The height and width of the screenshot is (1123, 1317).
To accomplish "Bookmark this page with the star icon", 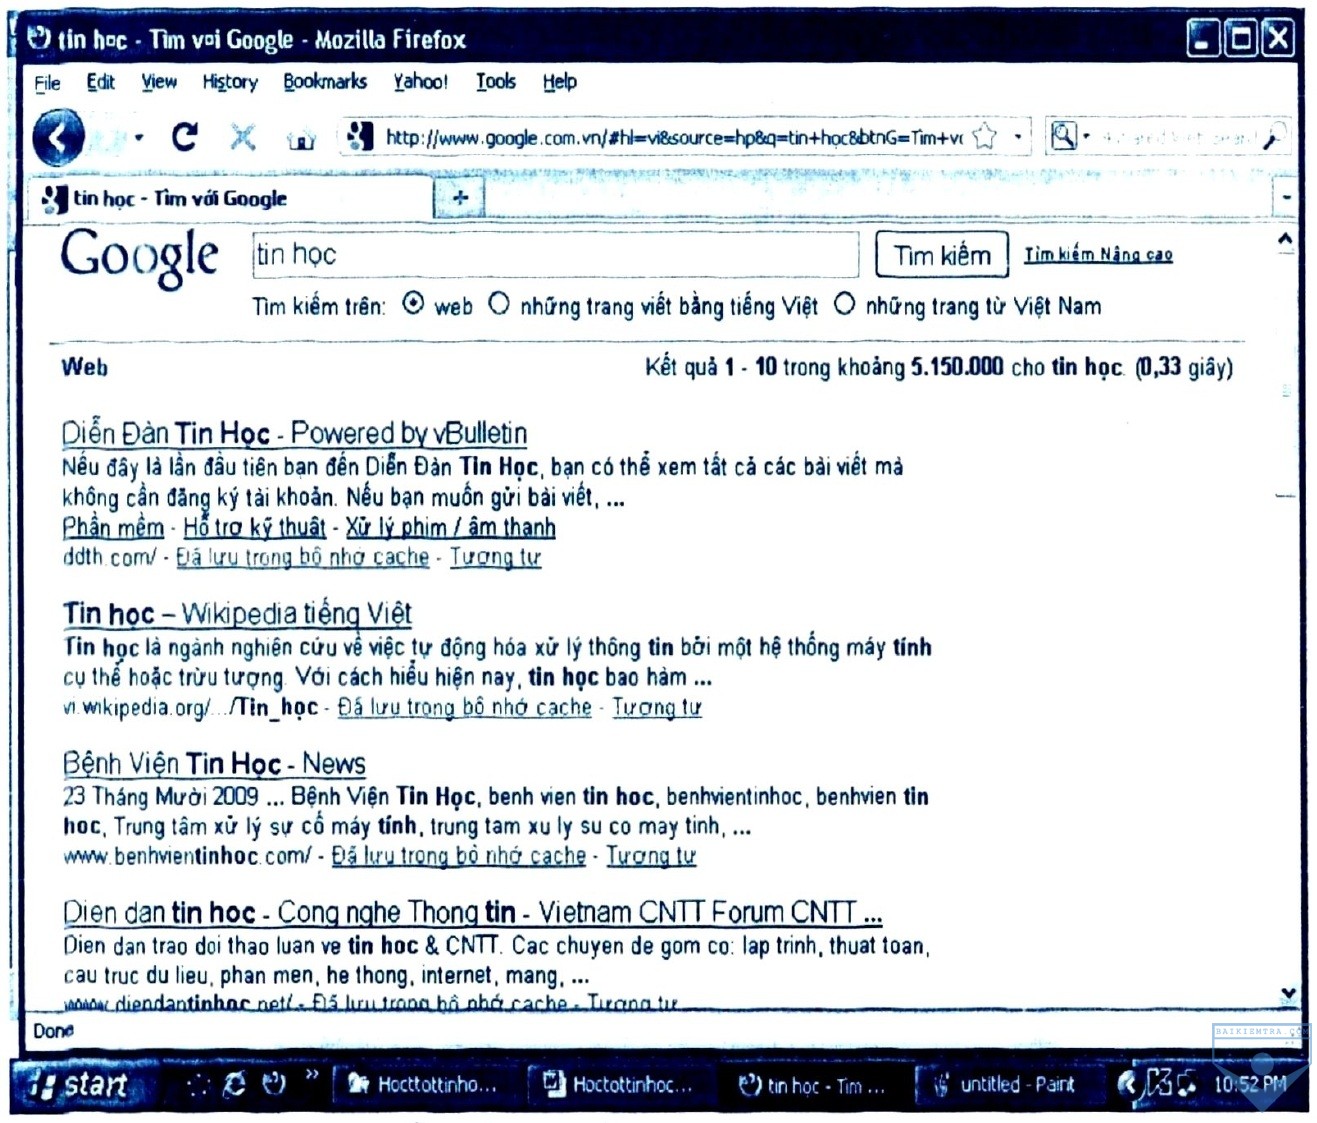I will tap(985, 136).
